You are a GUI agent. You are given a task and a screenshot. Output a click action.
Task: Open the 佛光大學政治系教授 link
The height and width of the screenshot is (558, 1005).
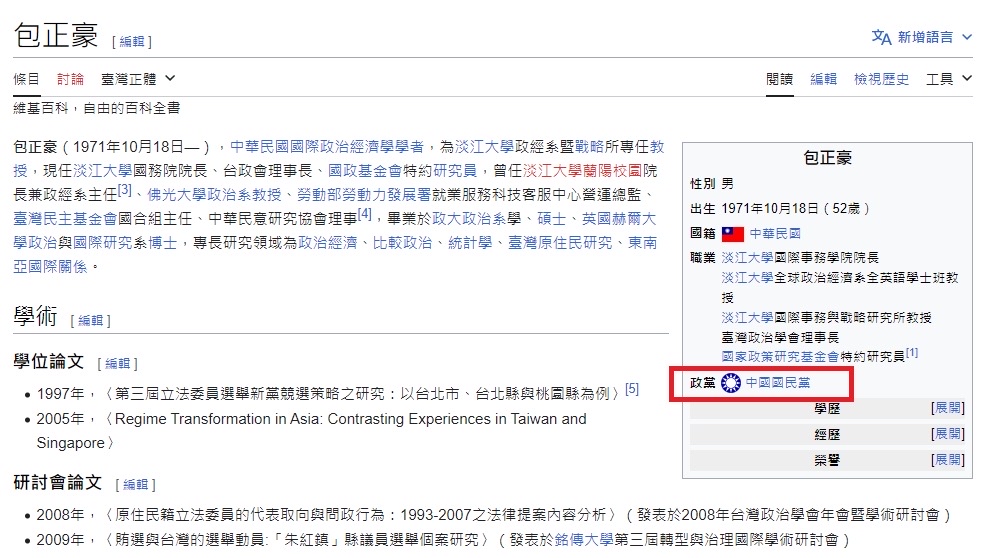[214, 195]
